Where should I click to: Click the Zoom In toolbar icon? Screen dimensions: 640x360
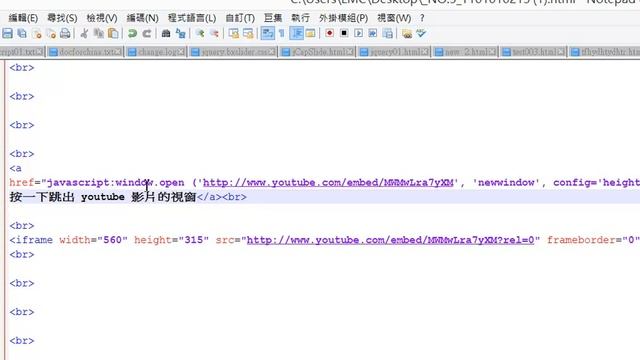point(200,33)
